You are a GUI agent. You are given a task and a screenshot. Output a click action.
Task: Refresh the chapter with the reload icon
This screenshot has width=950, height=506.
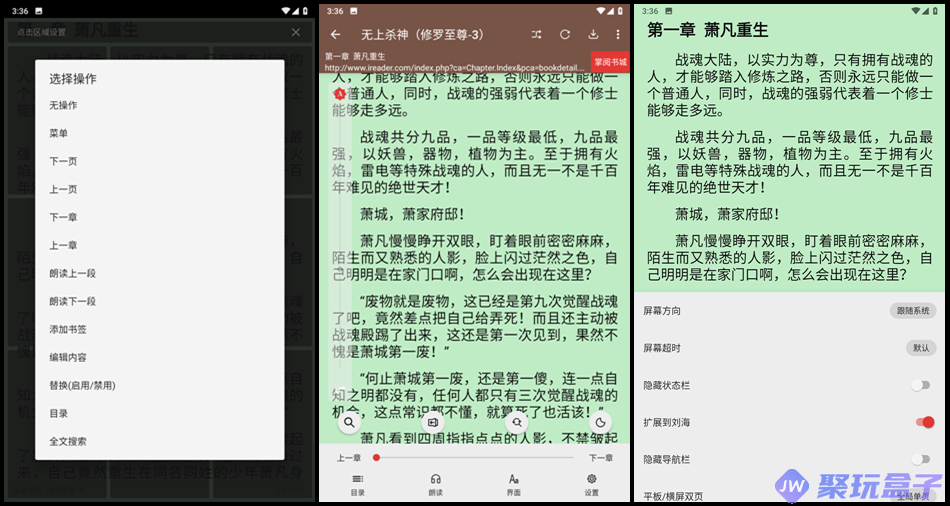pos(565,35)
